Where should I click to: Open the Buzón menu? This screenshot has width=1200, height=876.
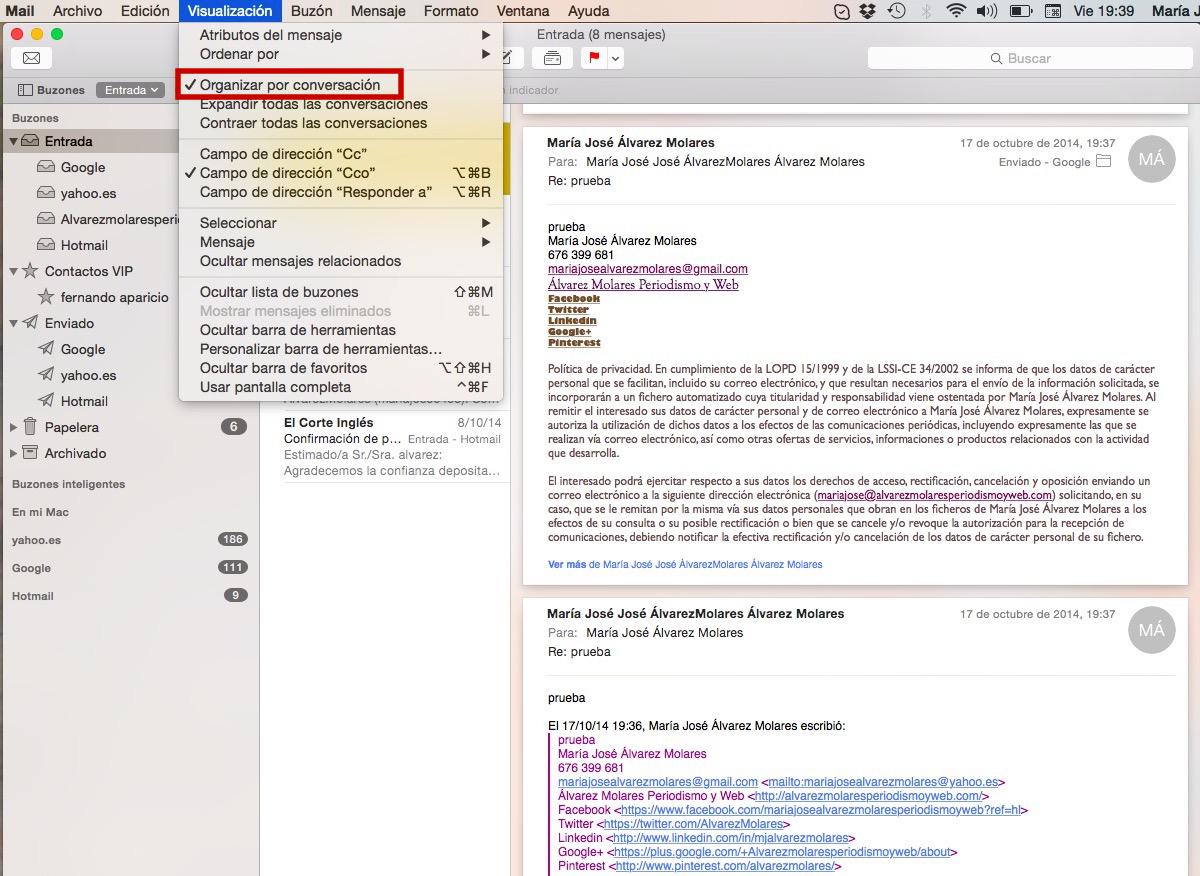click(311, 11)
